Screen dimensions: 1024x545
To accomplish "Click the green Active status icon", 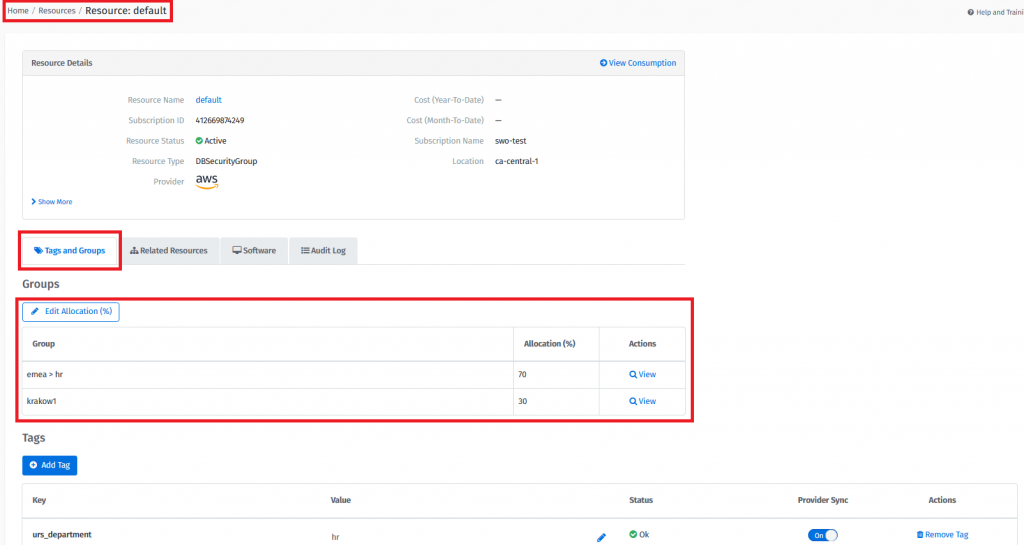I will coord(199,141).
